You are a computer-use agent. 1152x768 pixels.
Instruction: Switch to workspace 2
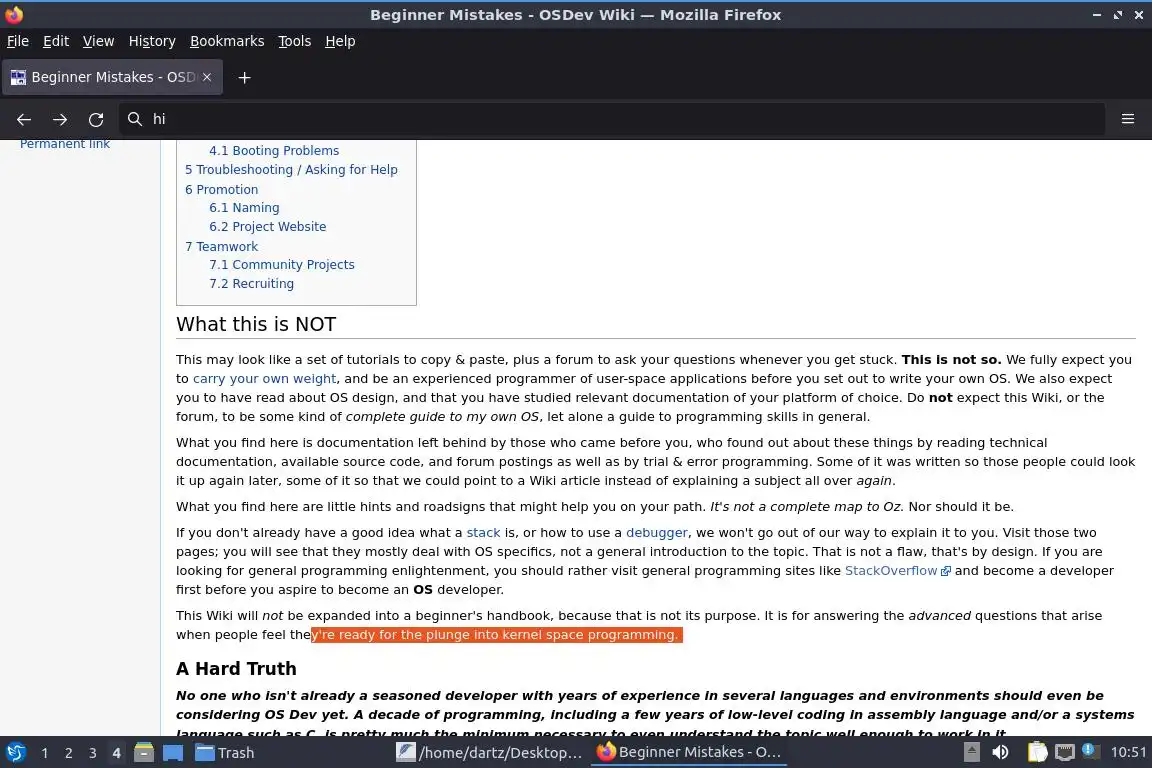pos(68,753)
